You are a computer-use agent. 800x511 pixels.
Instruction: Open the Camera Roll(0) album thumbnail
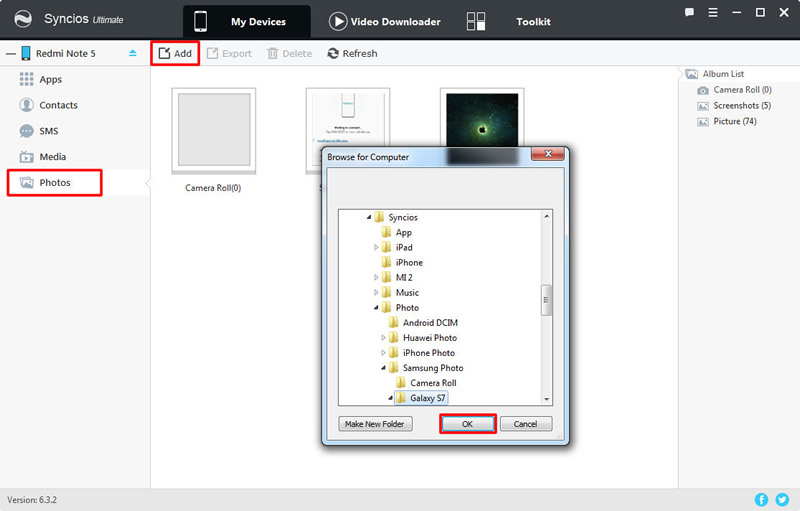[214, 131]
